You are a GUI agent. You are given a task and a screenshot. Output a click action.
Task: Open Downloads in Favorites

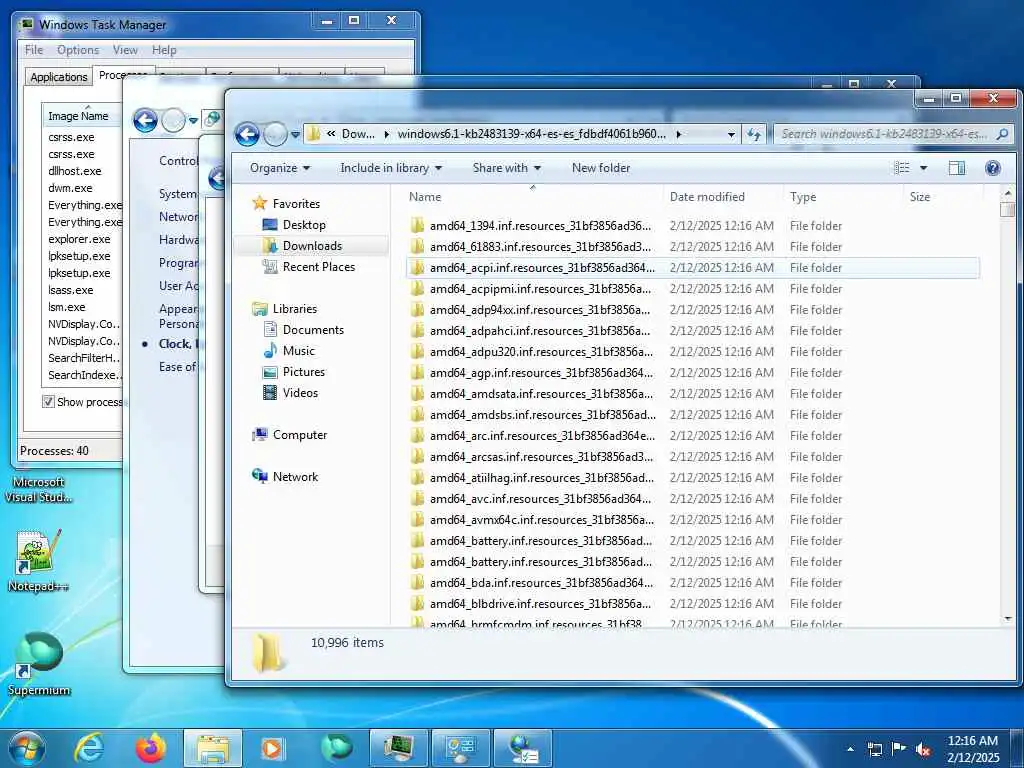pos(312,246)
